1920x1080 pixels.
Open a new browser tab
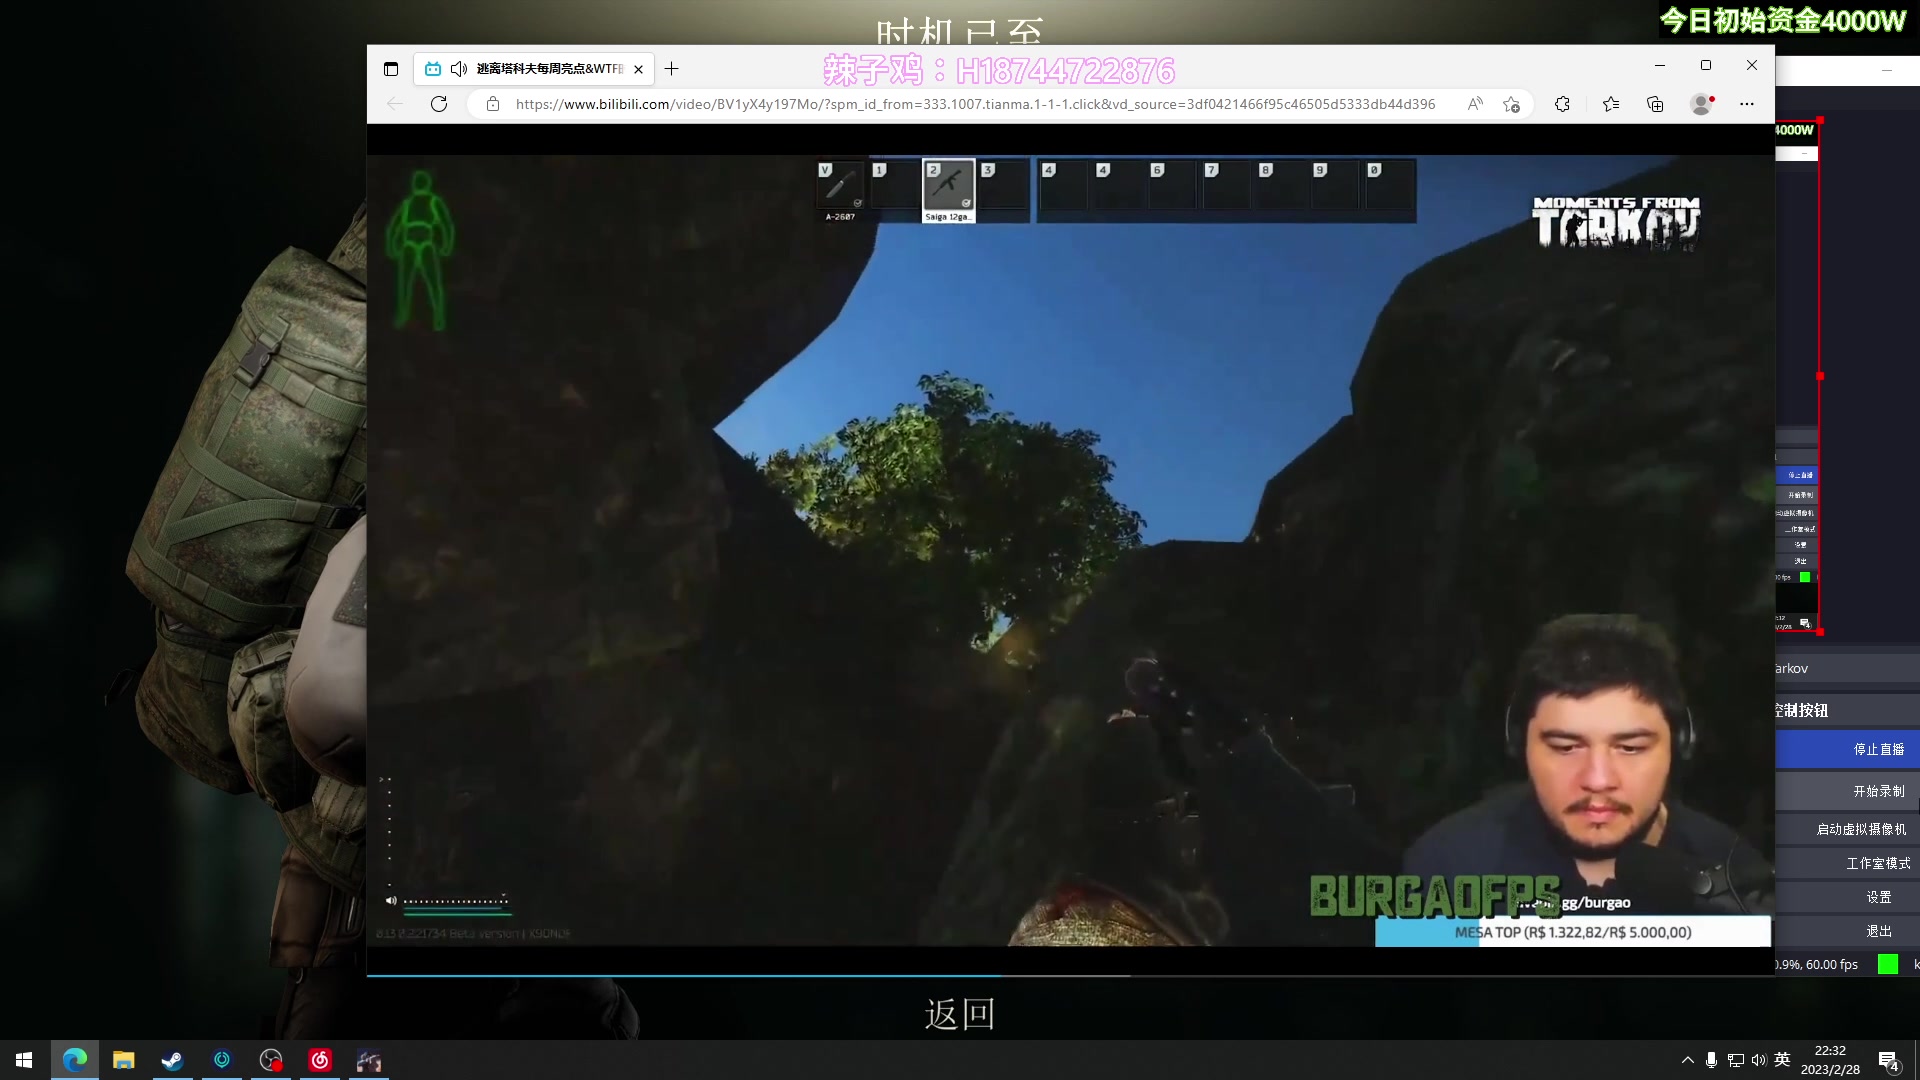tap(672, 69)
